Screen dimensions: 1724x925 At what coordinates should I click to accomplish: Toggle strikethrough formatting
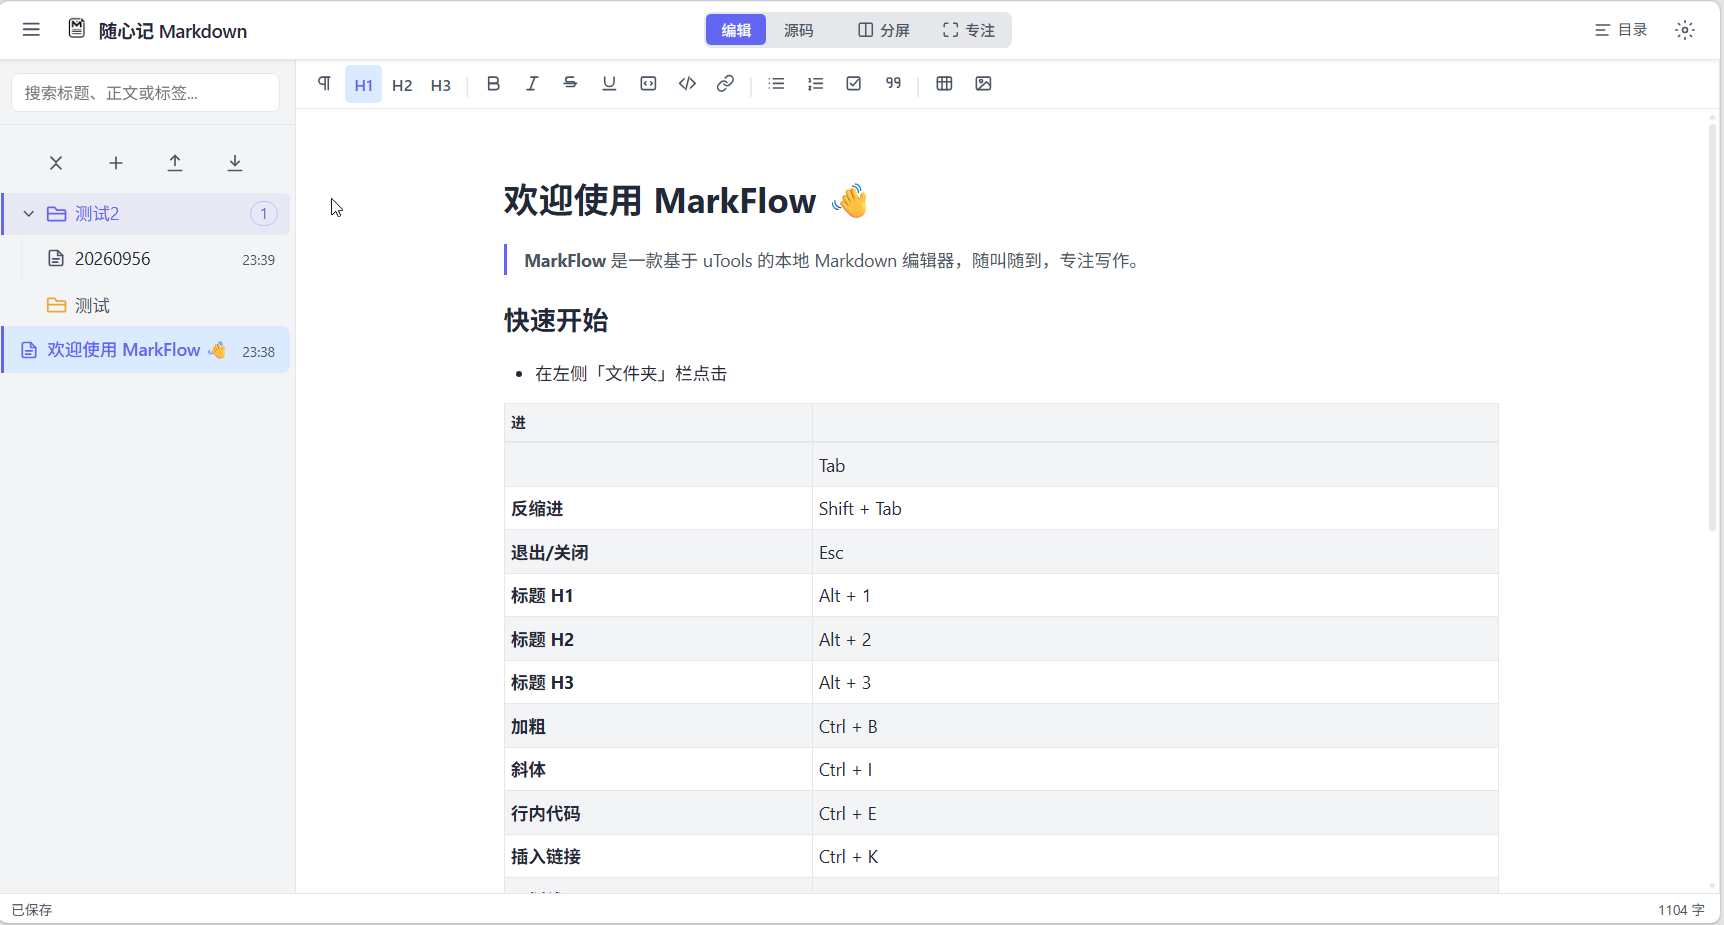click(x=570, y=84)
